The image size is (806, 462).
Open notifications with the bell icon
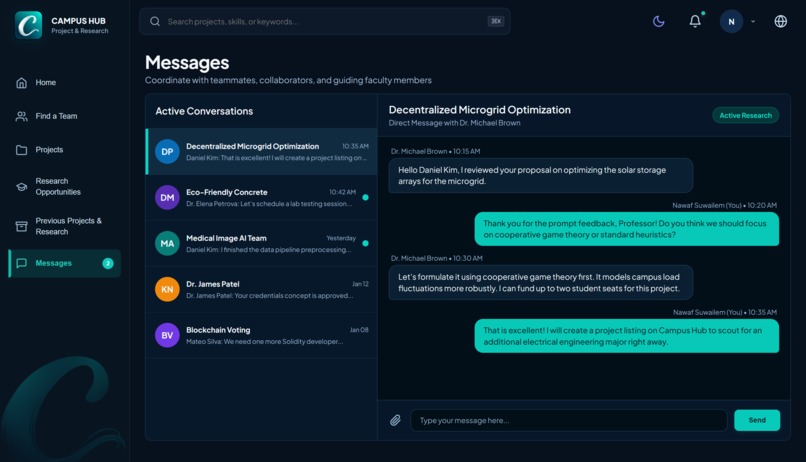point(695,21)
